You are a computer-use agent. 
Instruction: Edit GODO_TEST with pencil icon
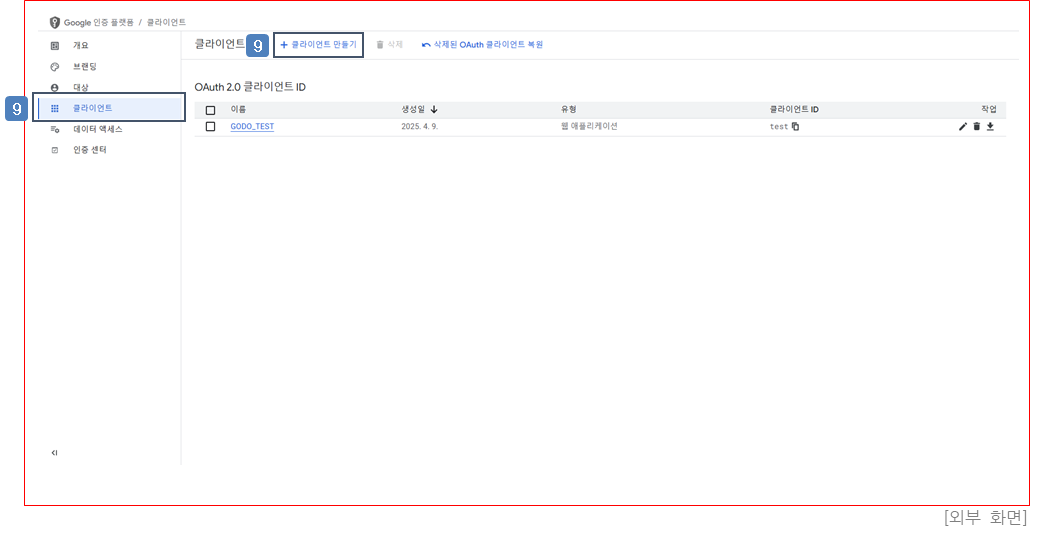[963, 126]
